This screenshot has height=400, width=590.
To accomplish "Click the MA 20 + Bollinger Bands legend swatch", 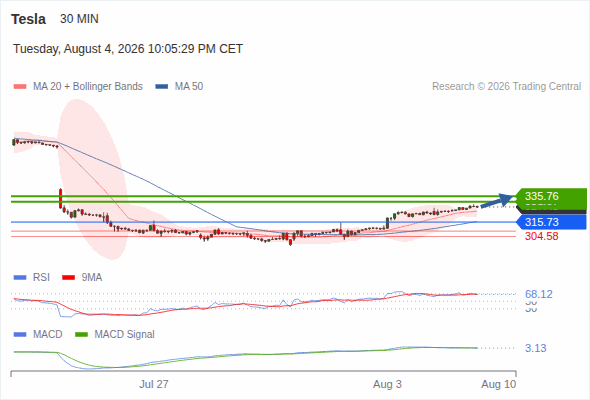I will point(20,87).
